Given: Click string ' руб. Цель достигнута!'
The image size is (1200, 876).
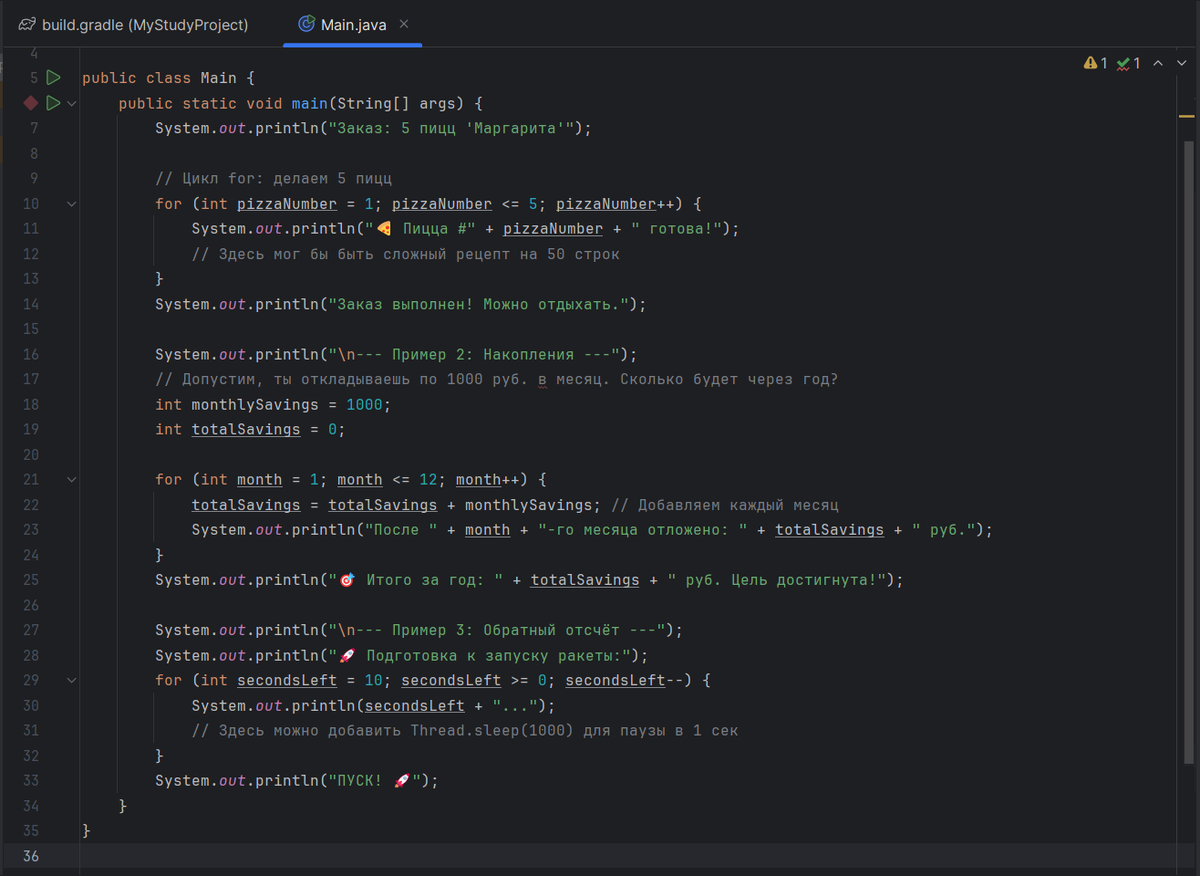Looking at the screenshot, I should pos(776,580).
